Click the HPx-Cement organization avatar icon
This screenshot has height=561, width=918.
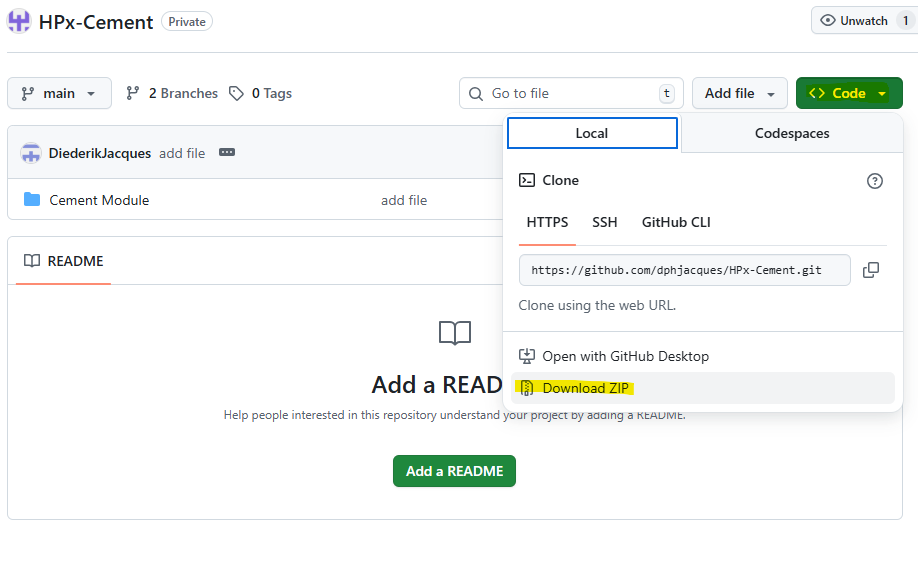19,21
